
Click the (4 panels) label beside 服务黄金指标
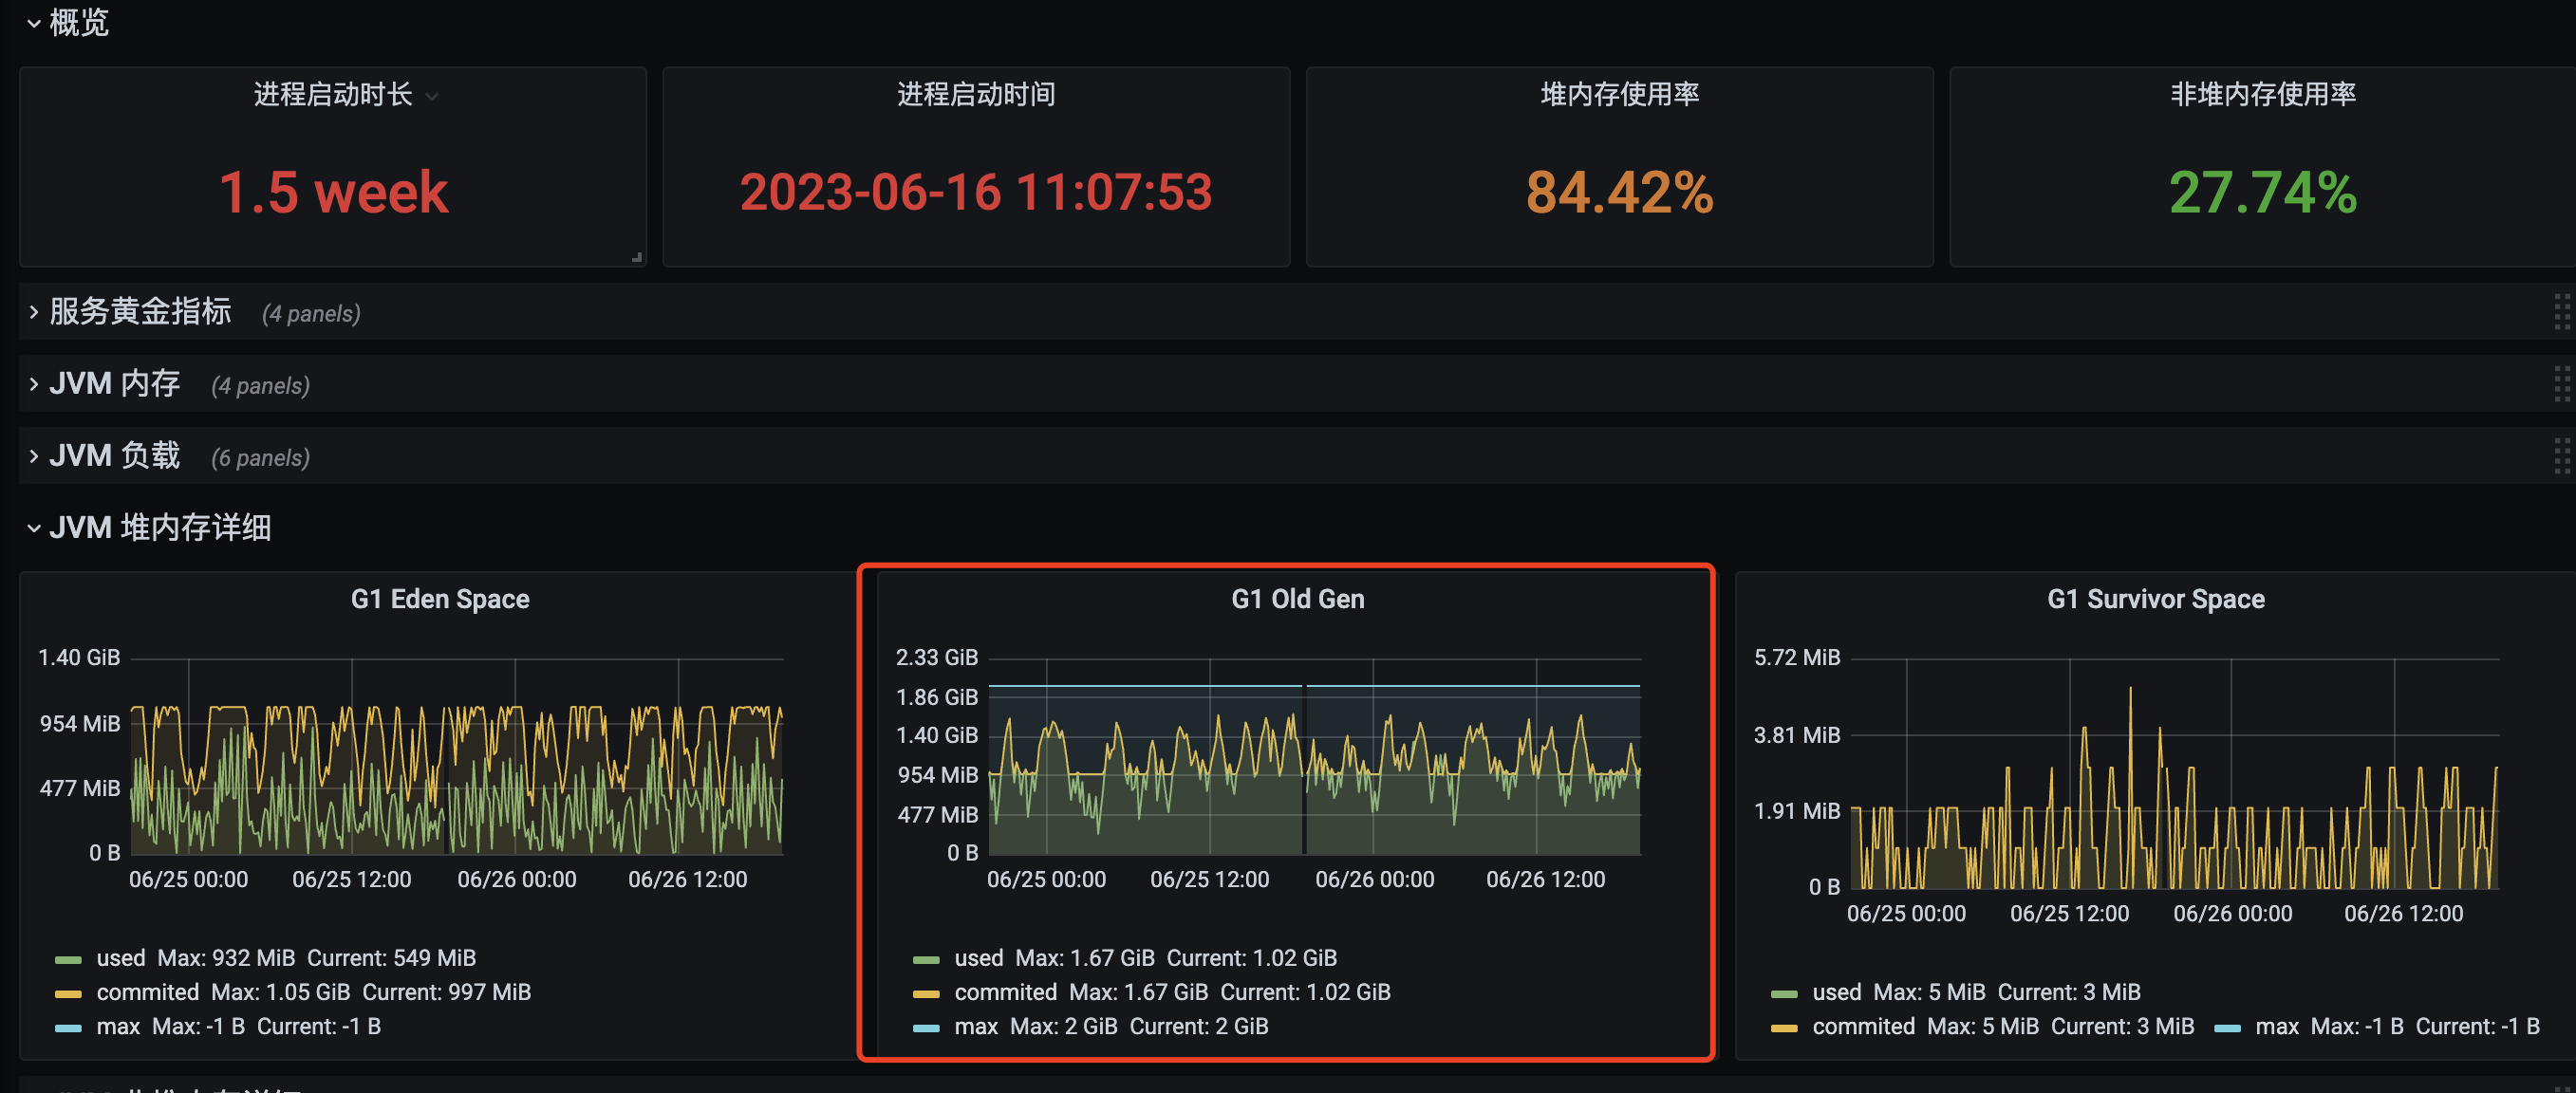[311, 314]
